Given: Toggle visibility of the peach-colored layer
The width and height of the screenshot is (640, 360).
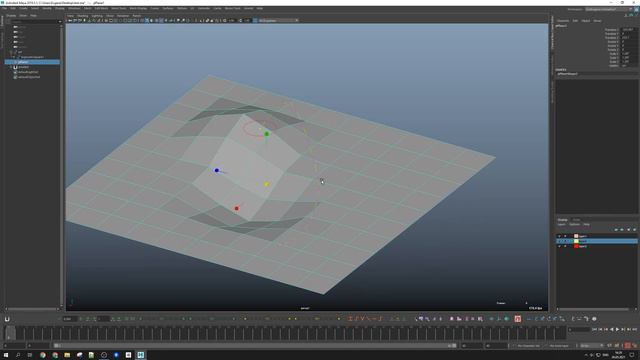Looking at the screenshot, I should (x=559, y=236).
